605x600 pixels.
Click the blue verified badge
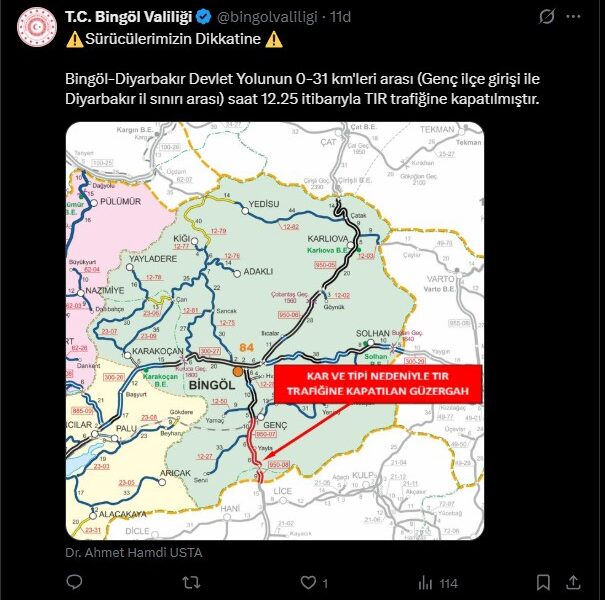pos(204,17)
